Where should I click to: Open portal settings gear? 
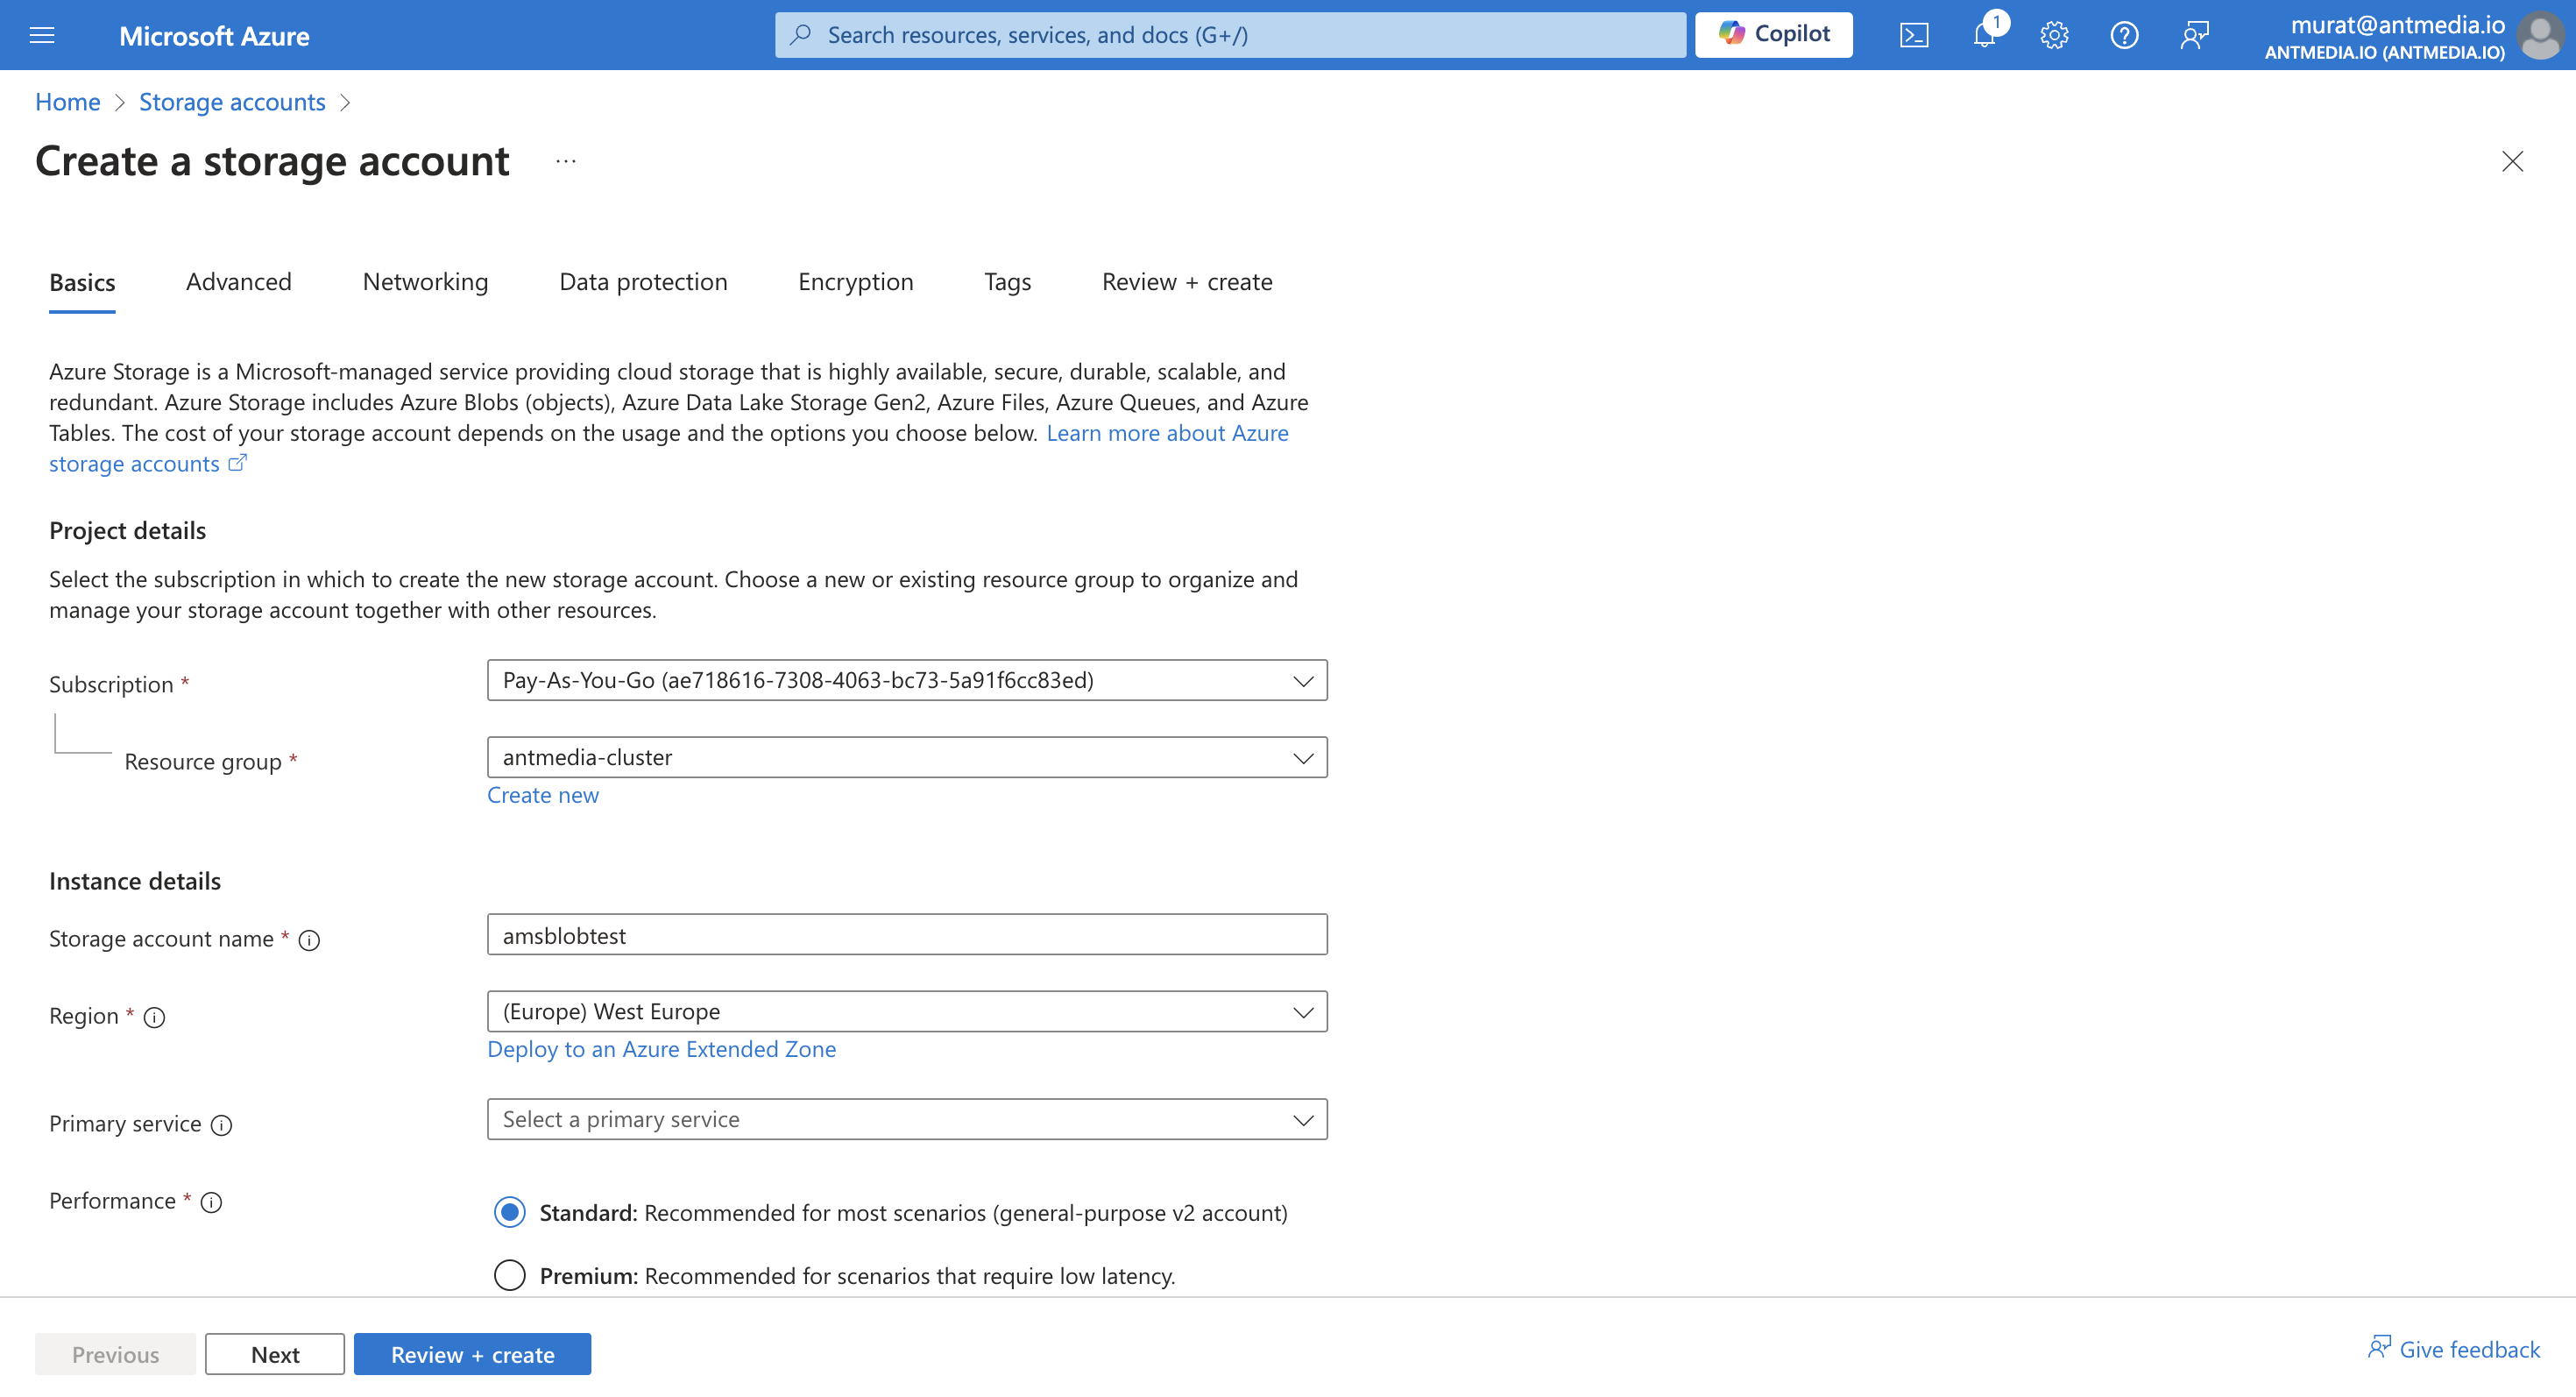2054,35
